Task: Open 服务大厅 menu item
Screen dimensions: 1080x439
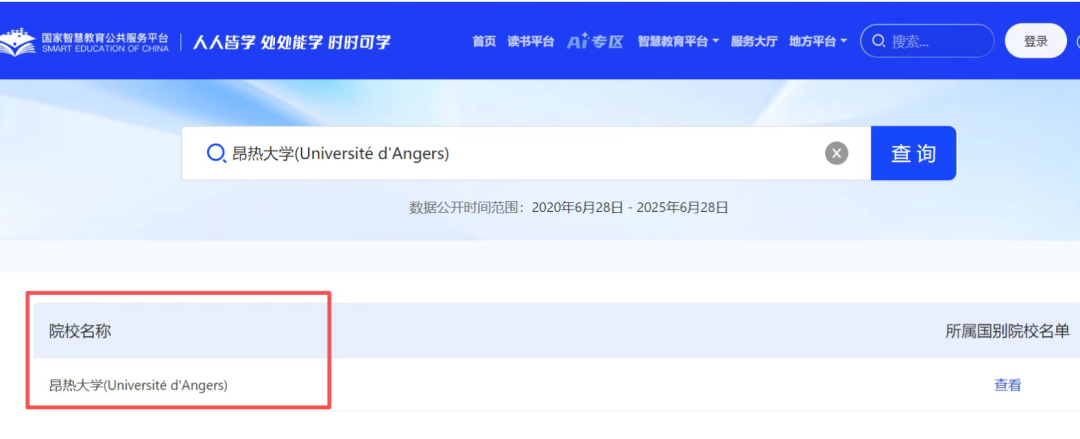Action: (x=754, y=41)
